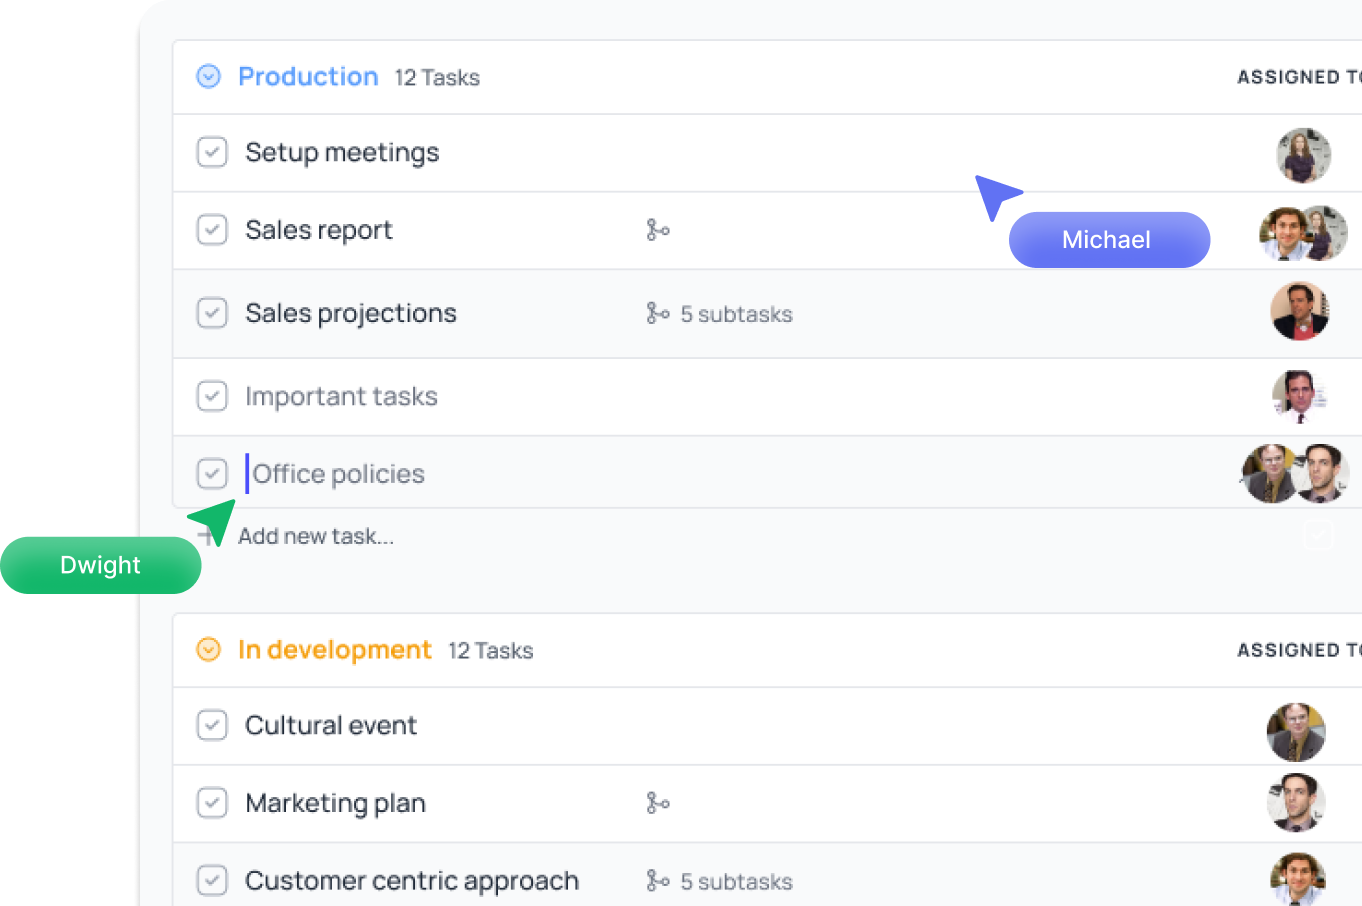Open assignee avatar for Setup meetings
The width and height of the screenshot is (1362, 906).
(1303, 155)
